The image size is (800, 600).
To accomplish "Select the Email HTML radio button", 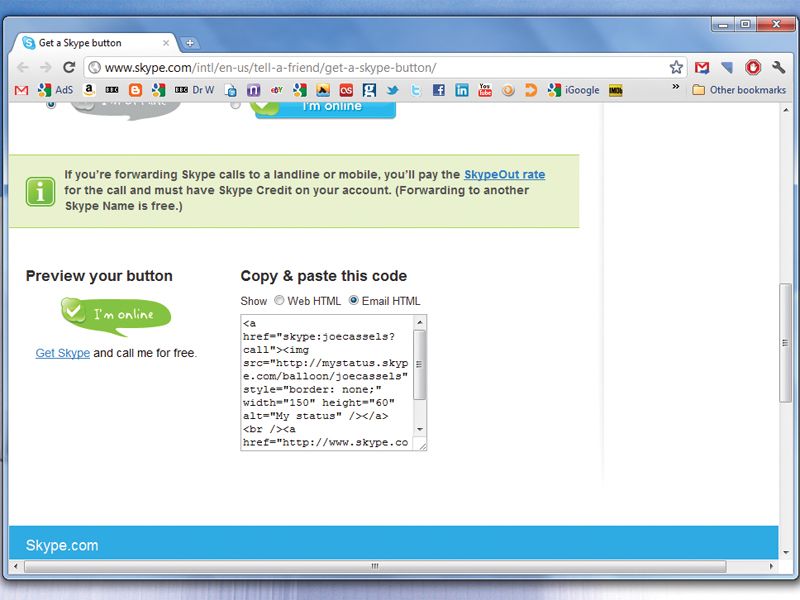I will 353,301.
